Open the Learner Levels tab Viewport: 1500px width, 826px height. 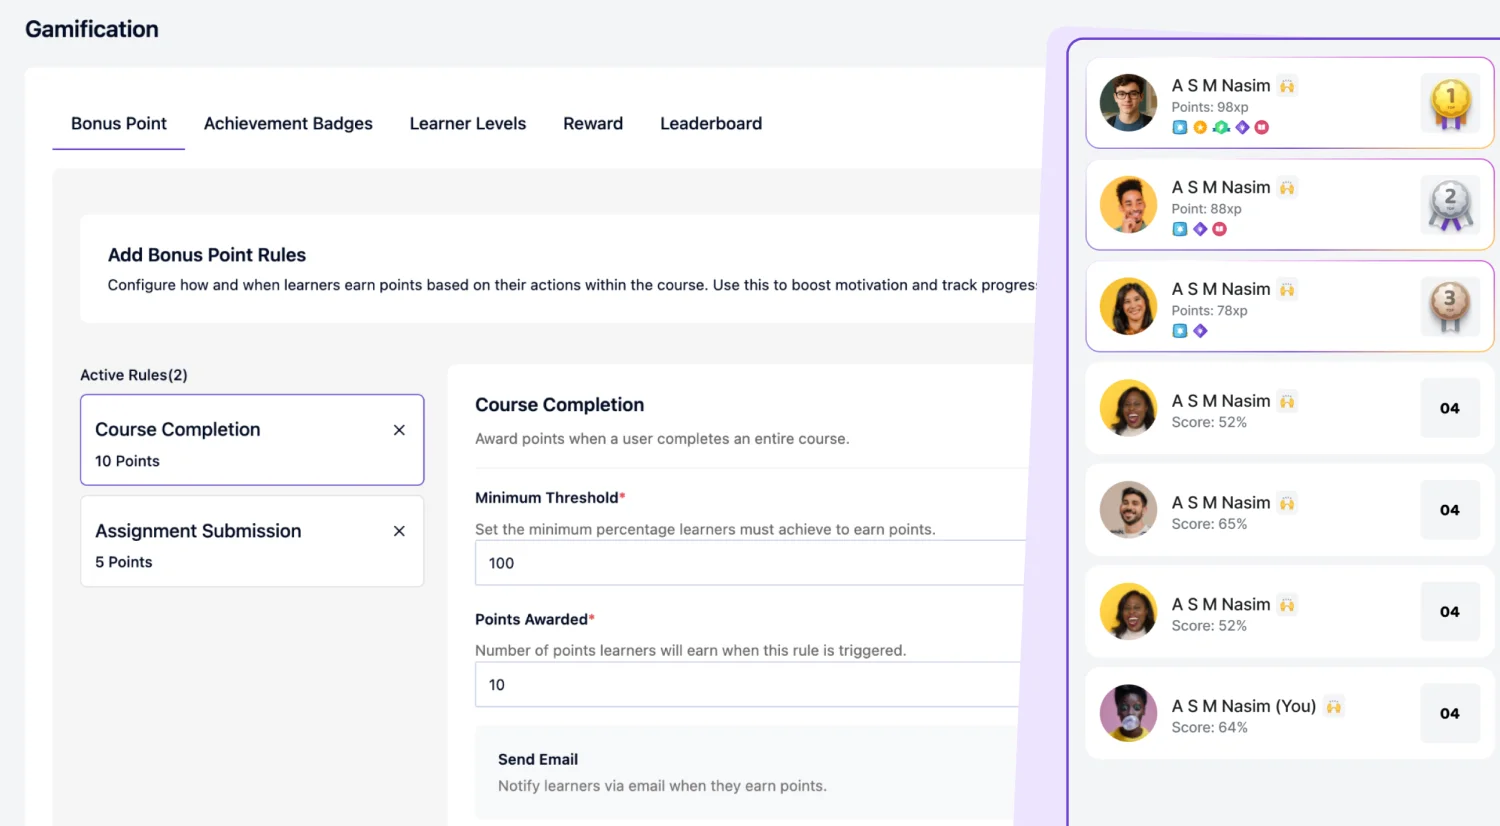coord(467,123)
